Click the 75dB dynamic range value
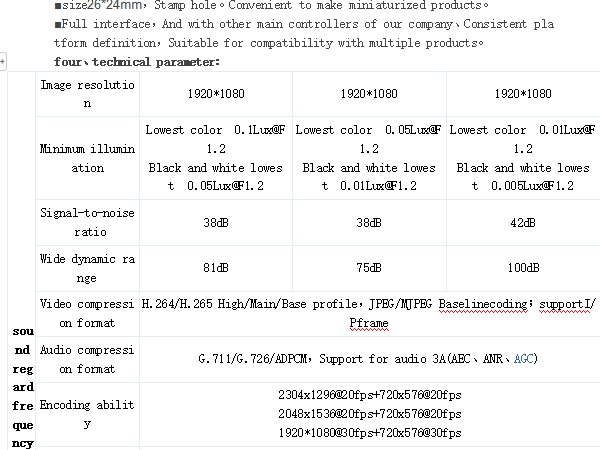Screen dimensions: 600x450 point(368,269)
